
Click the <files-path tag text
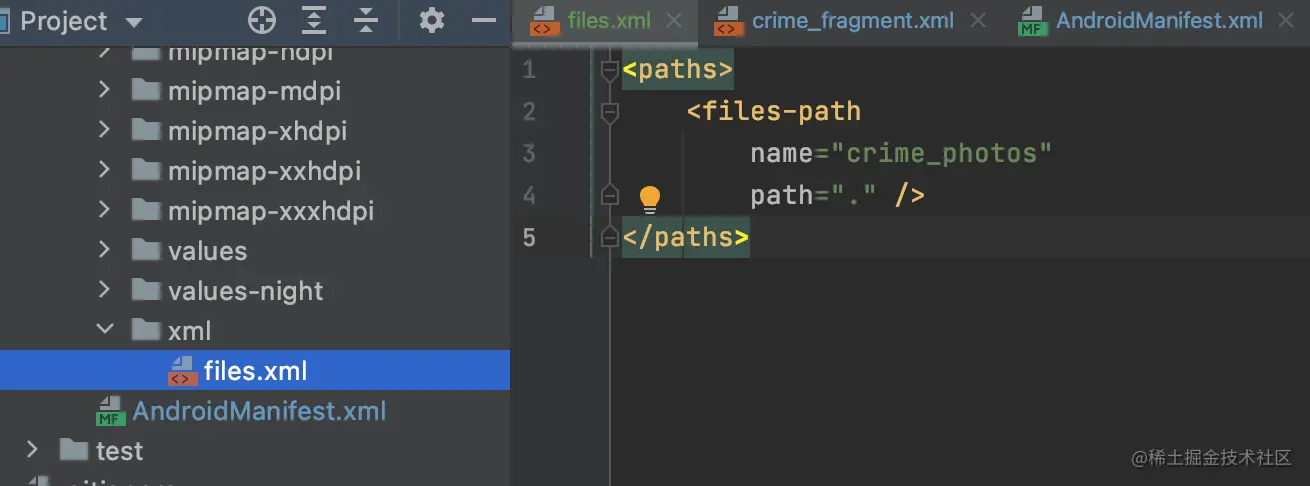(774, 111)
